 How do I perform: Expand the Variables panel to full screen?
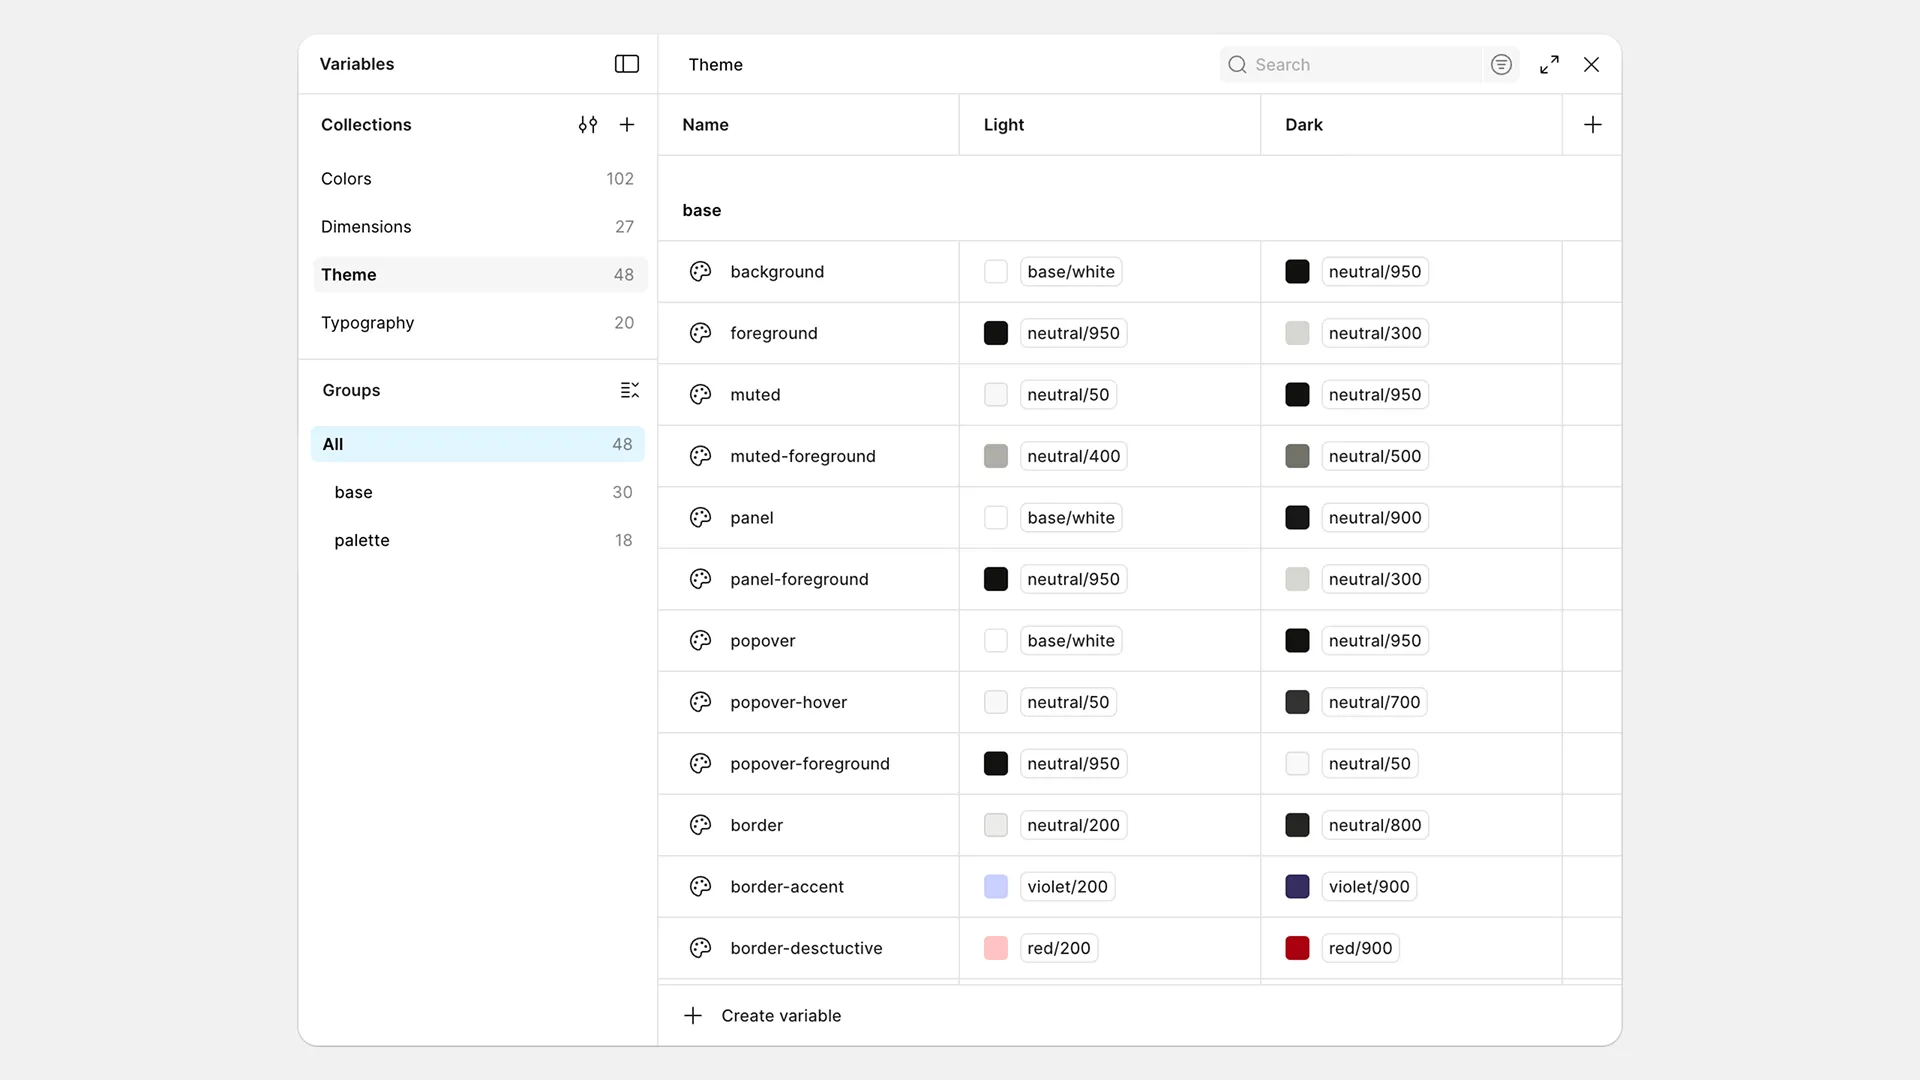[x=1549, y=64]
